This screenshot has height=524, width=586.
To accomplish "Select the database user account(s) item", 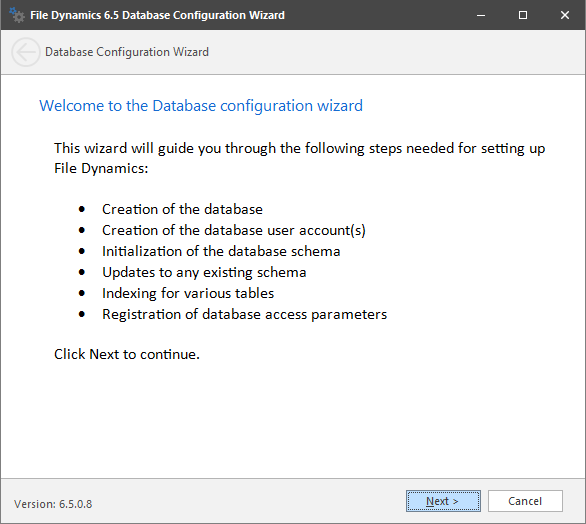I will (x=234, y=230).
